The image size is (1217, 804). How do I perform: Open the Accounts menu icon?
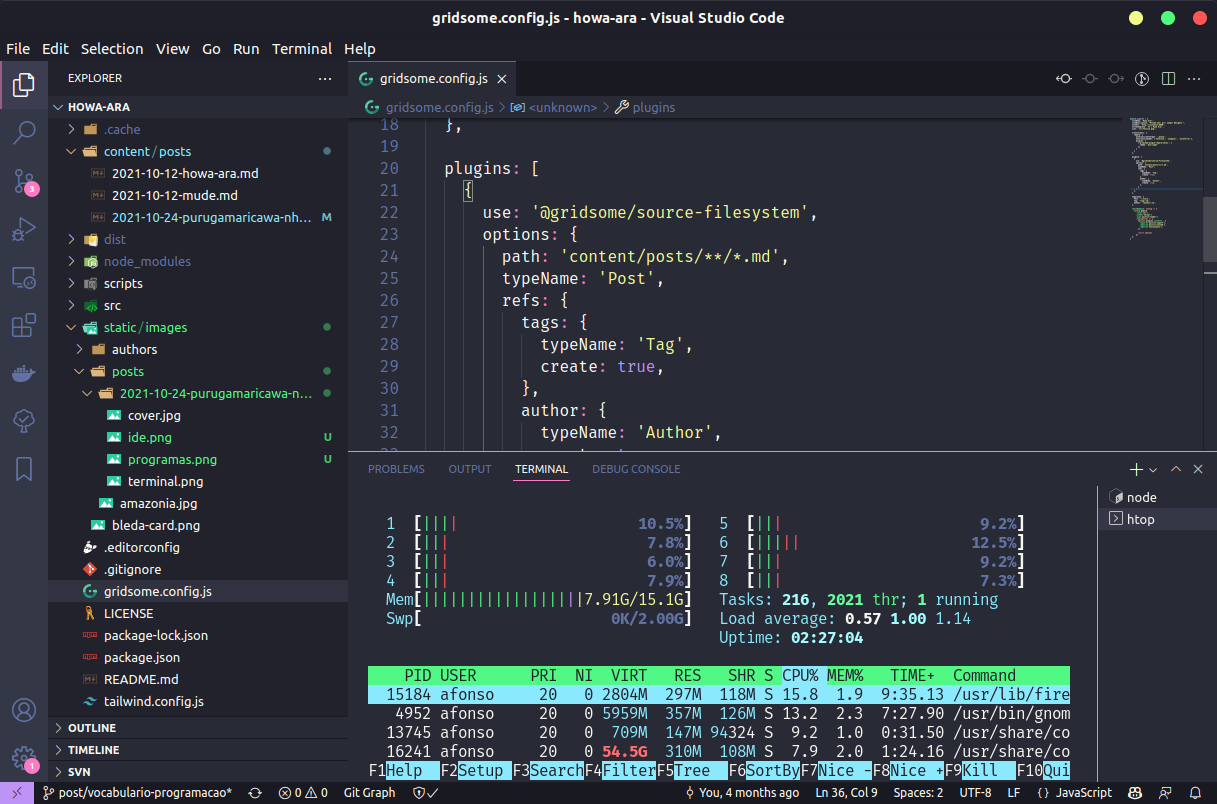24,711
